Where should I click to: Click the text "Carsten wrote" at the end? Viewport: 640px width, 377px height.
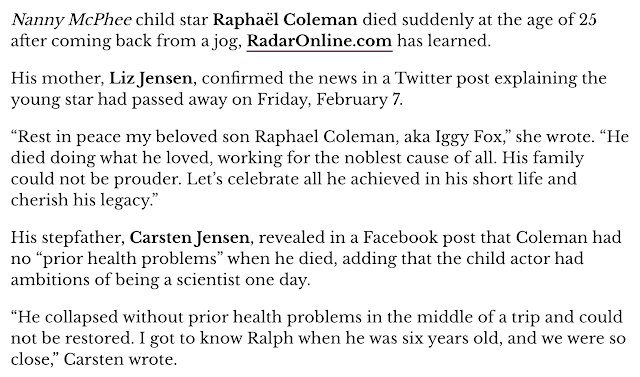[x=120, y=359]
